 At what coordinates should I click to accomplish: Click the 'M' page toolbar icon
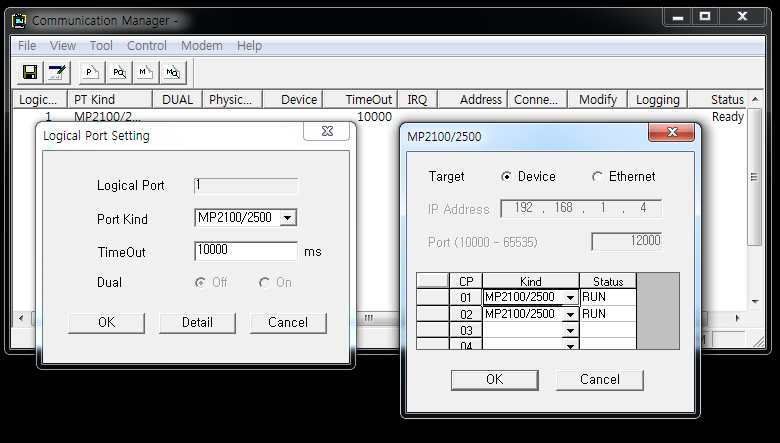point(146,73)
